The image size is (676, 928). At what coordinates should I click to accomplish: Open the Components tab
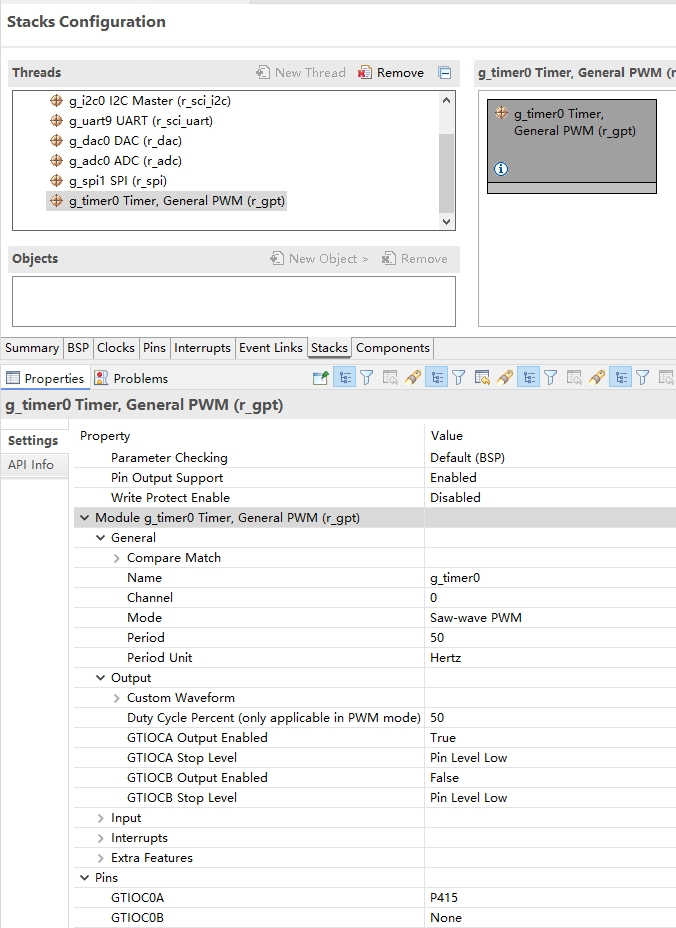[x=392, y=348]
